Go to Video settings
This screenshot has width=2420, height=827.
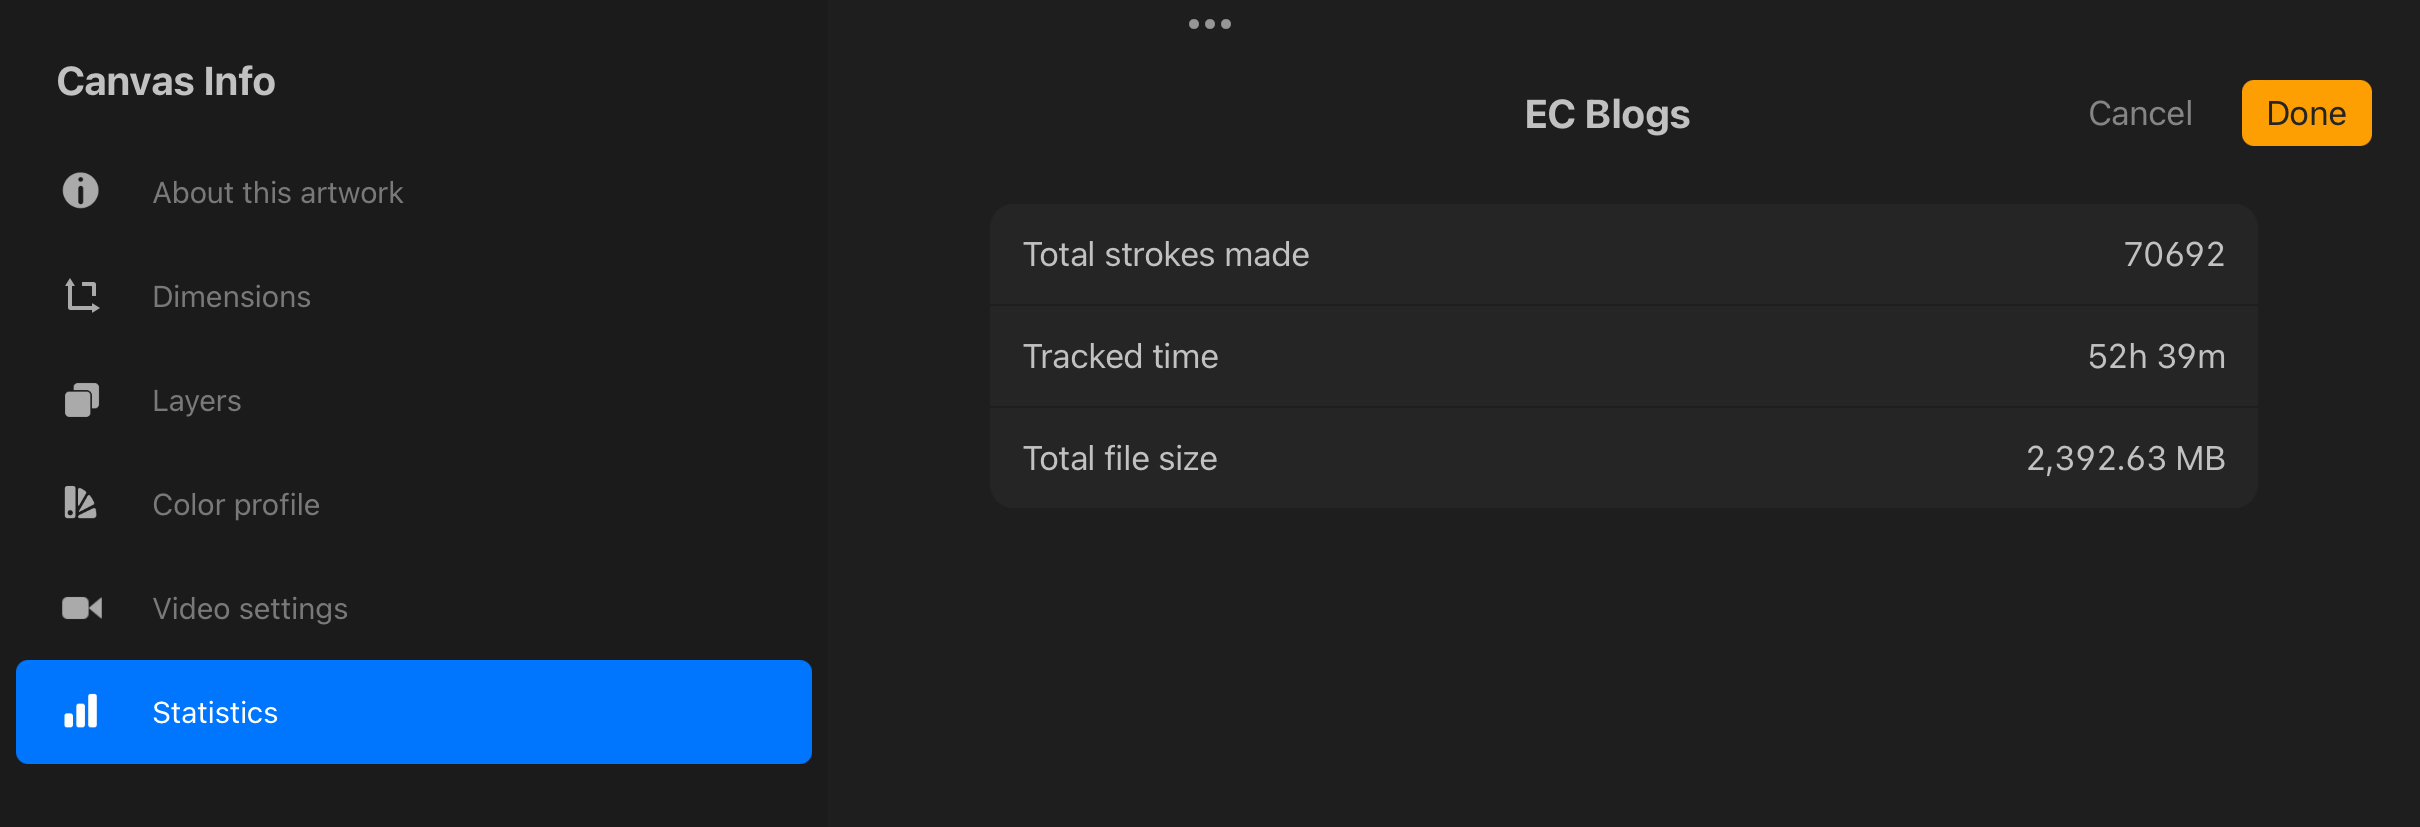(x=250, y=609)
